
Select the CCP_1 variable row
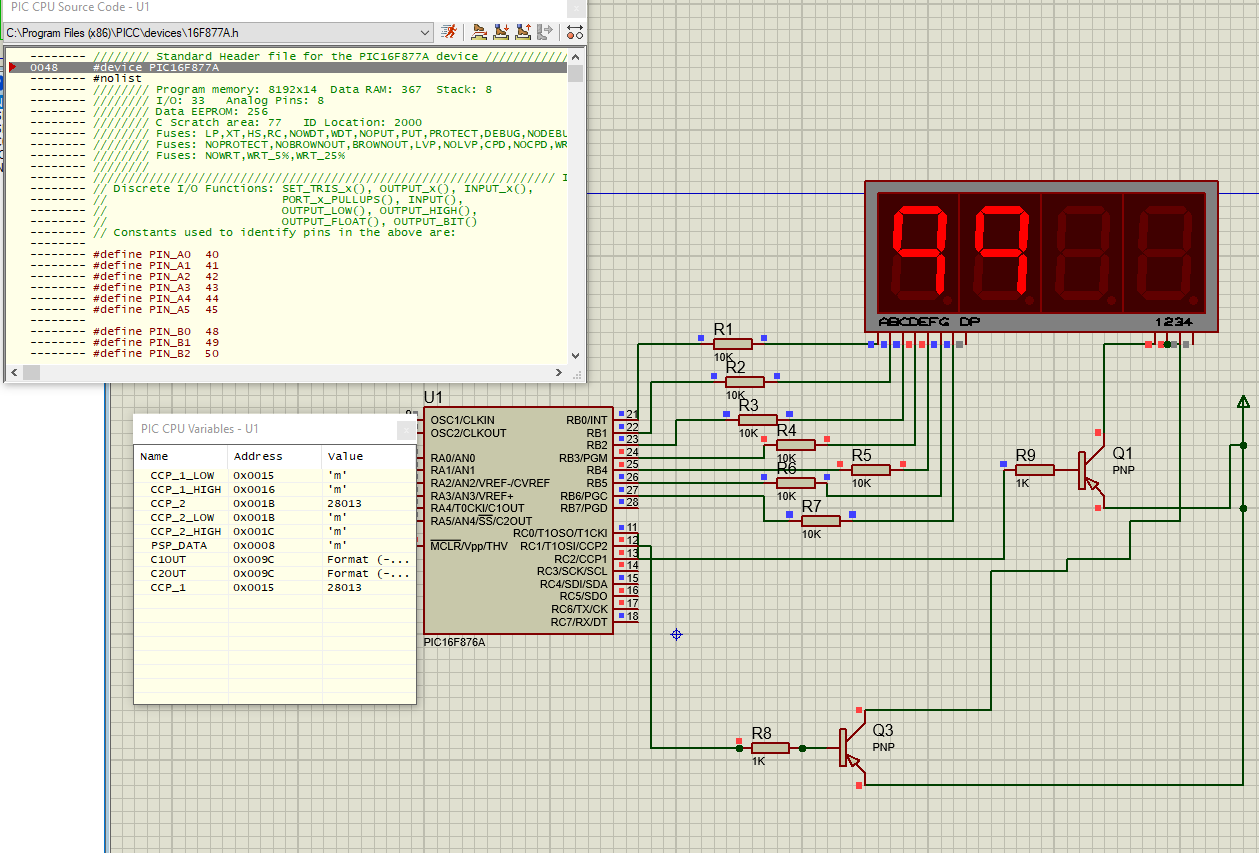coord(275,587)
